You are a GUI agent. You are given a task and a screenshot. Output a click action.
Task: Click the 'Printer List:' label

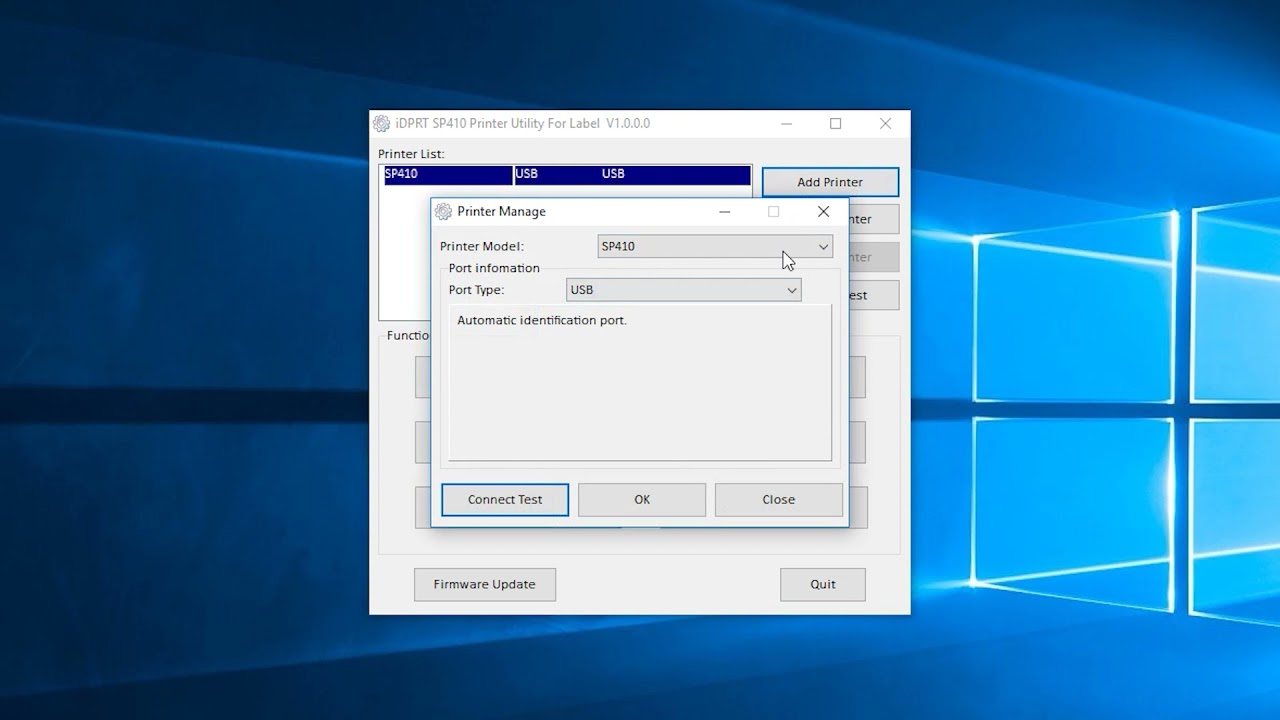tap(411, 154)
